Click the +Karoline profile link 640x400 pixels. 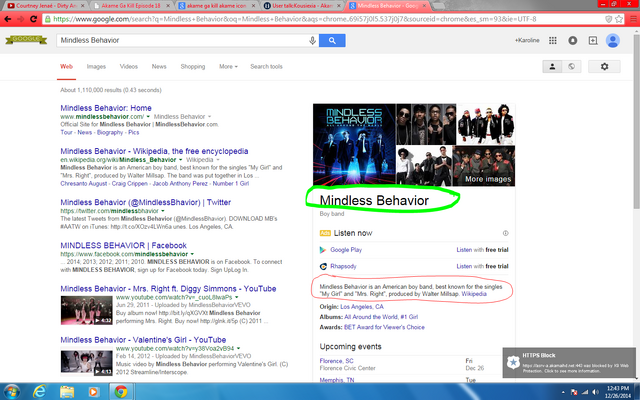tap(527, 40)
